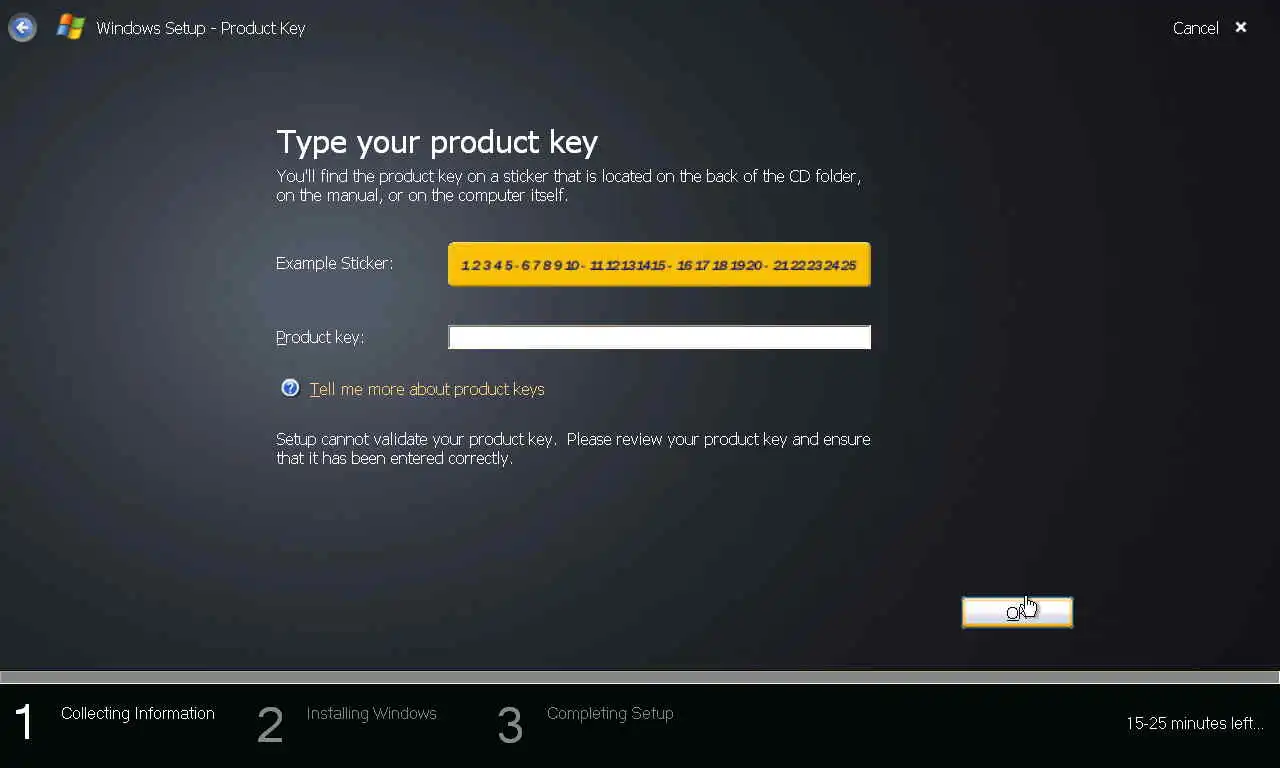The width and height of the screenshot is (1280, 768).
Task: Click the Setup cannot validate error message
Action: 573,449
